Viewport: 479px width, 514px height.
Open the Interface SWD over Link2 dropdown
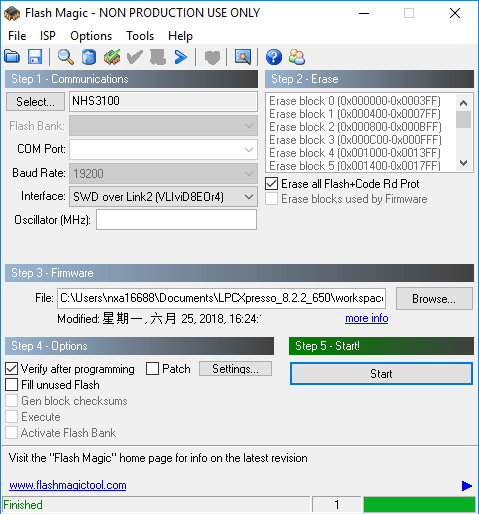(163, 197)
